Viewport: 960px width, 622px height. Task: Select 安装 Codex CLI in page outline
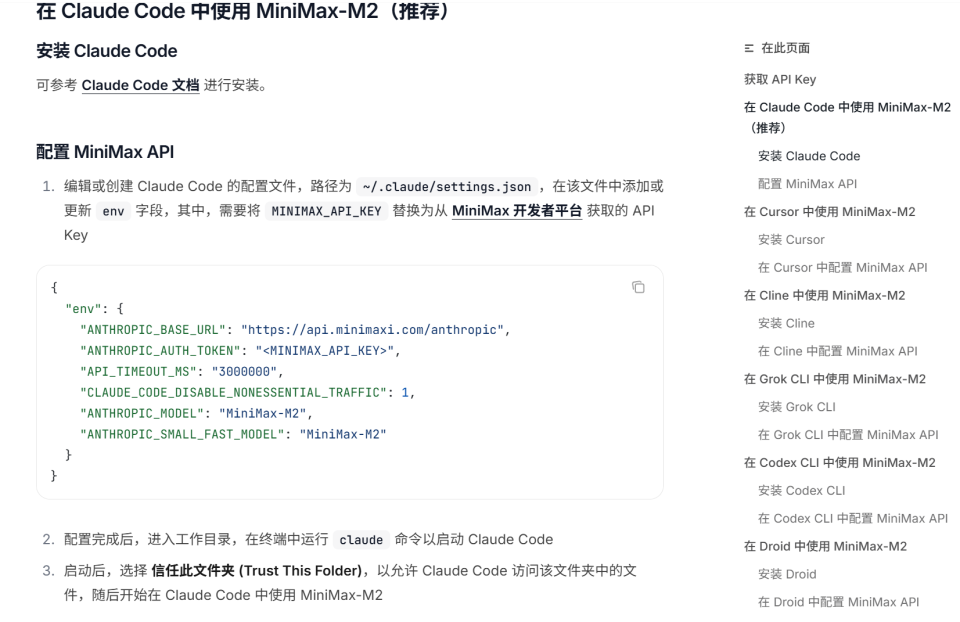click(801, 490)
